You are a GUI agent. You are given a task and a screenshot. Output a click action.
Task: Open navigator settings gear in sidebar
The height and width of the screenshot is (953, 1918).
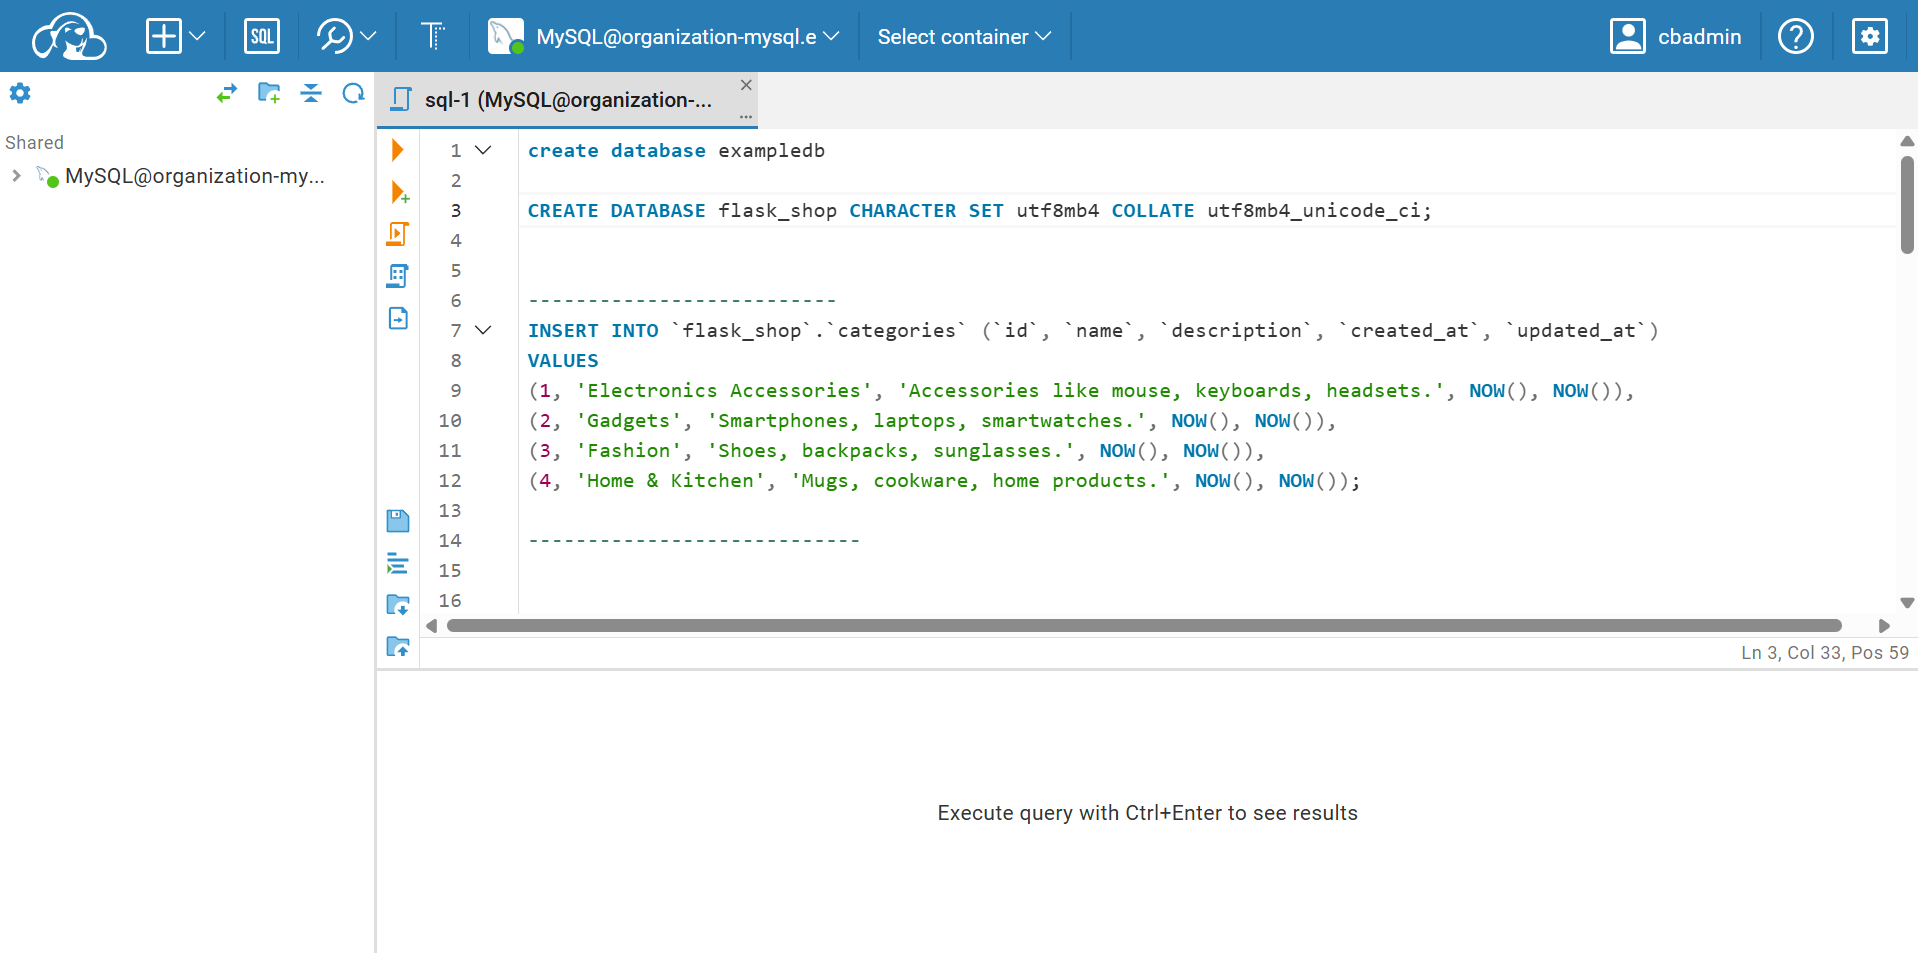(x=20, y=93)
